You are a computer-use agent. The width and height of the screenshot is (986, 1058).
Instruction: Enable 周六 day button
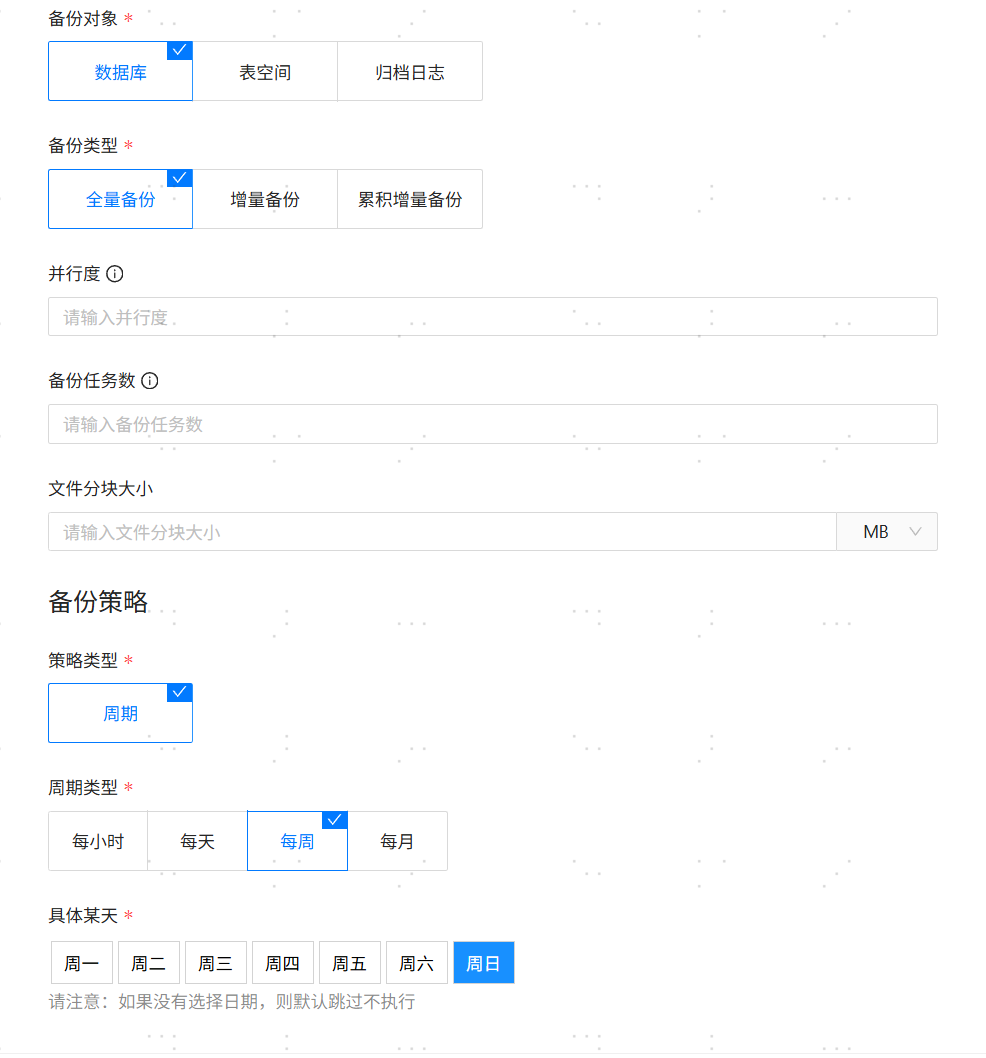[x=417, y=963]
